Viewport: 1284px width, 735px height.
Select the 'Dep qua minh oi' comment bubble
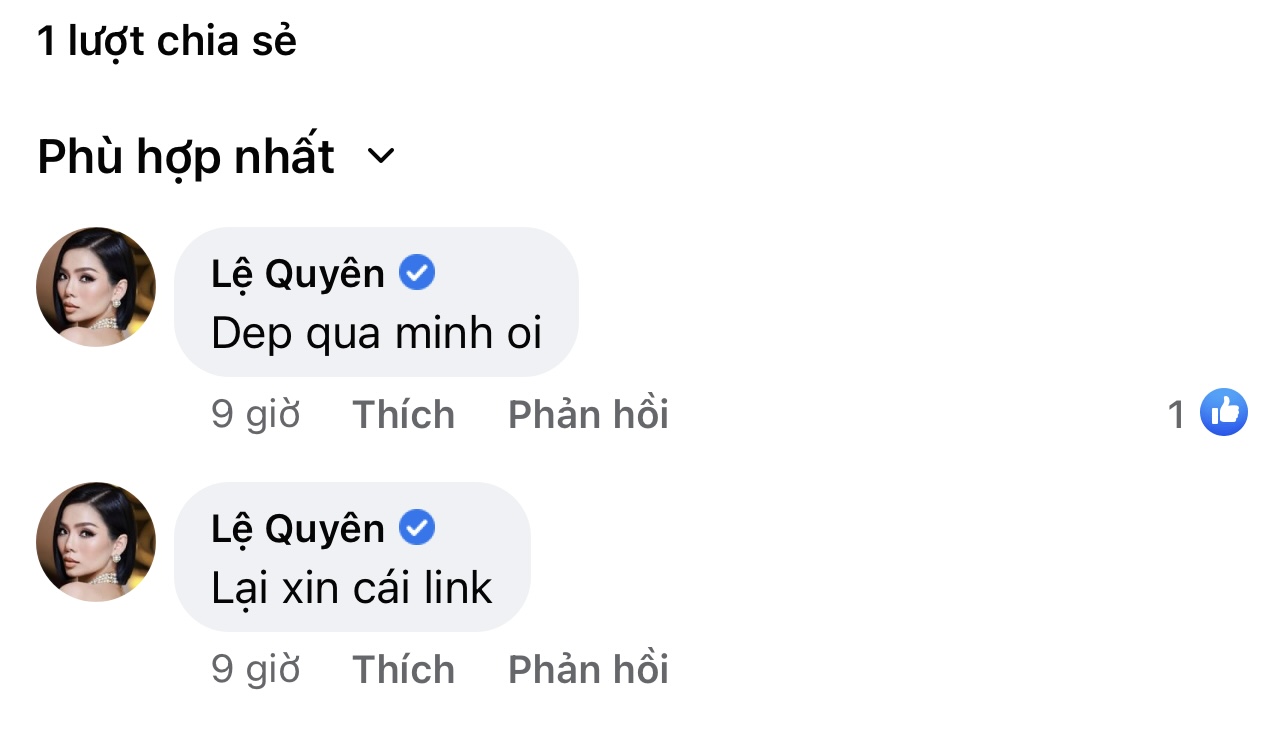pos(377,302)
